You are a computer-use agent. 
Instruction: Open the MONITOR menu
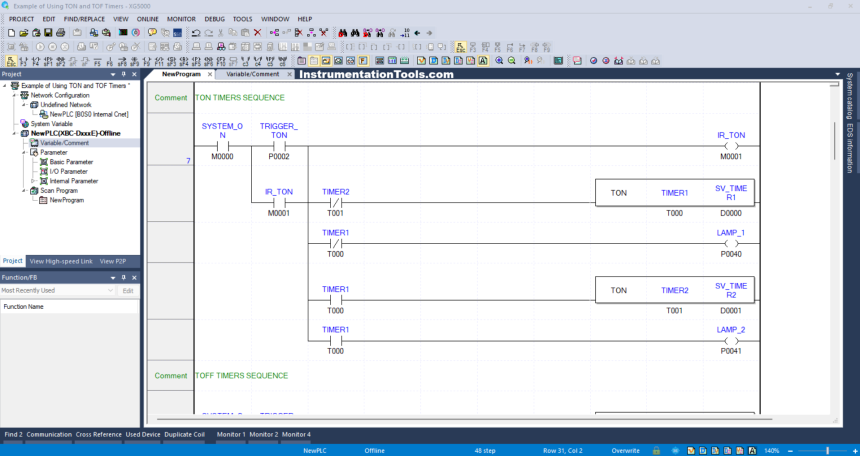point(181,19)
